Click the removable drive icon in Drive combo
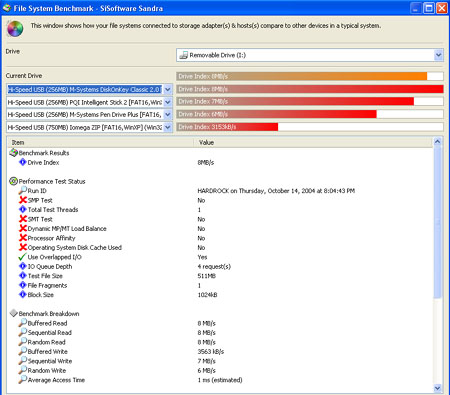 click(x=183, y=55)
